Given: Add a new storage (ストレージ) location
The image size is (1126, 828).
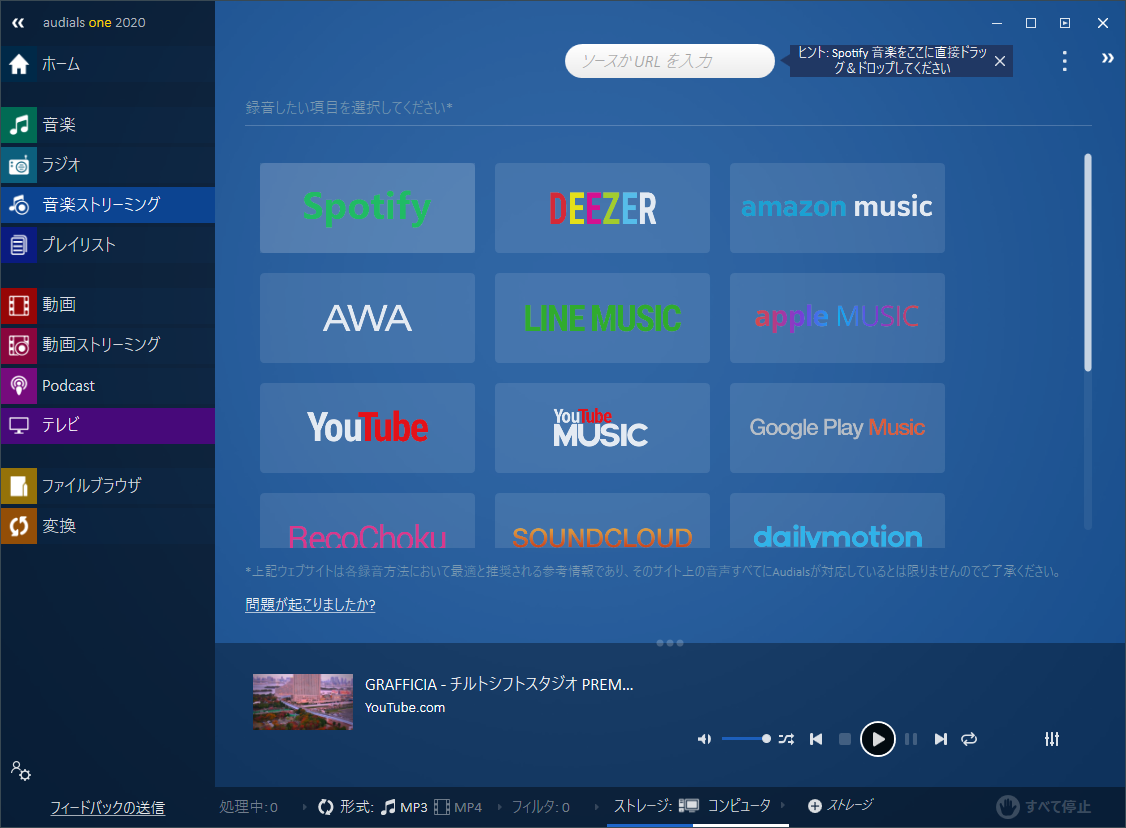Looking at the screenshot, I should coord(840,806).
